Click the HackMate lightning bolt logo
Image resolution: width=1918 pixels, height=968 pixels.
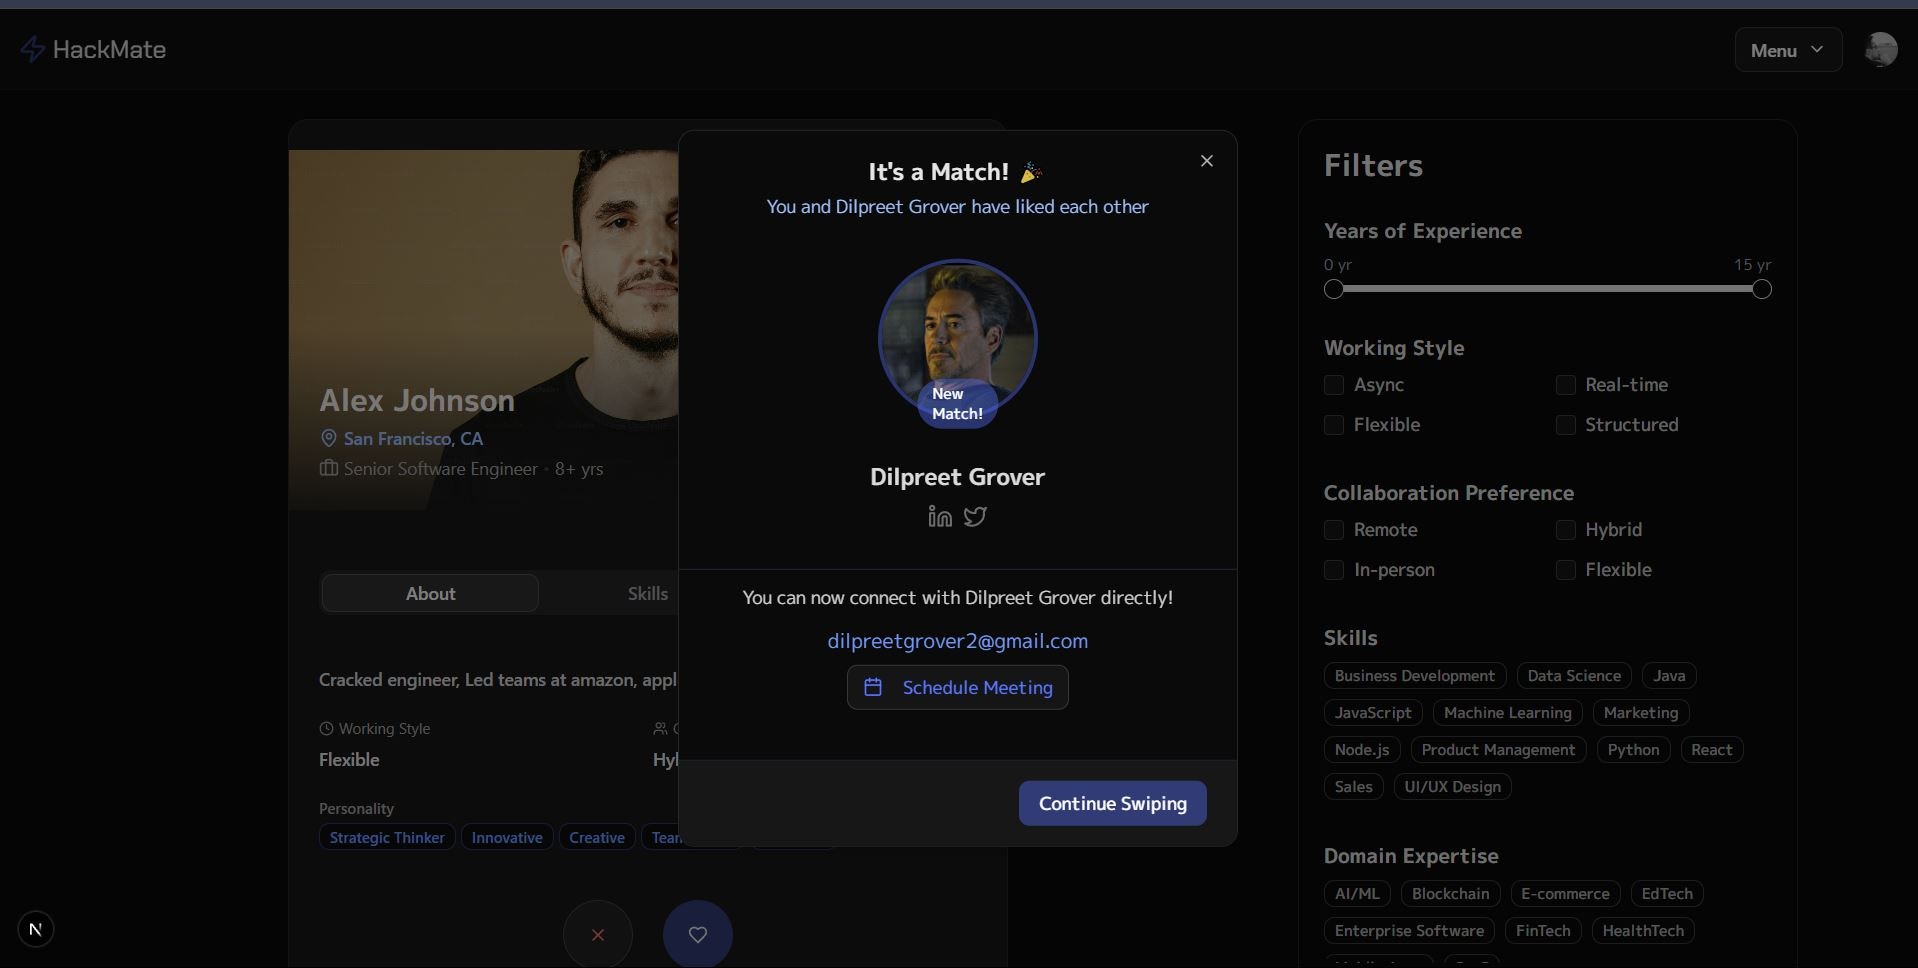tap(33, 49)
